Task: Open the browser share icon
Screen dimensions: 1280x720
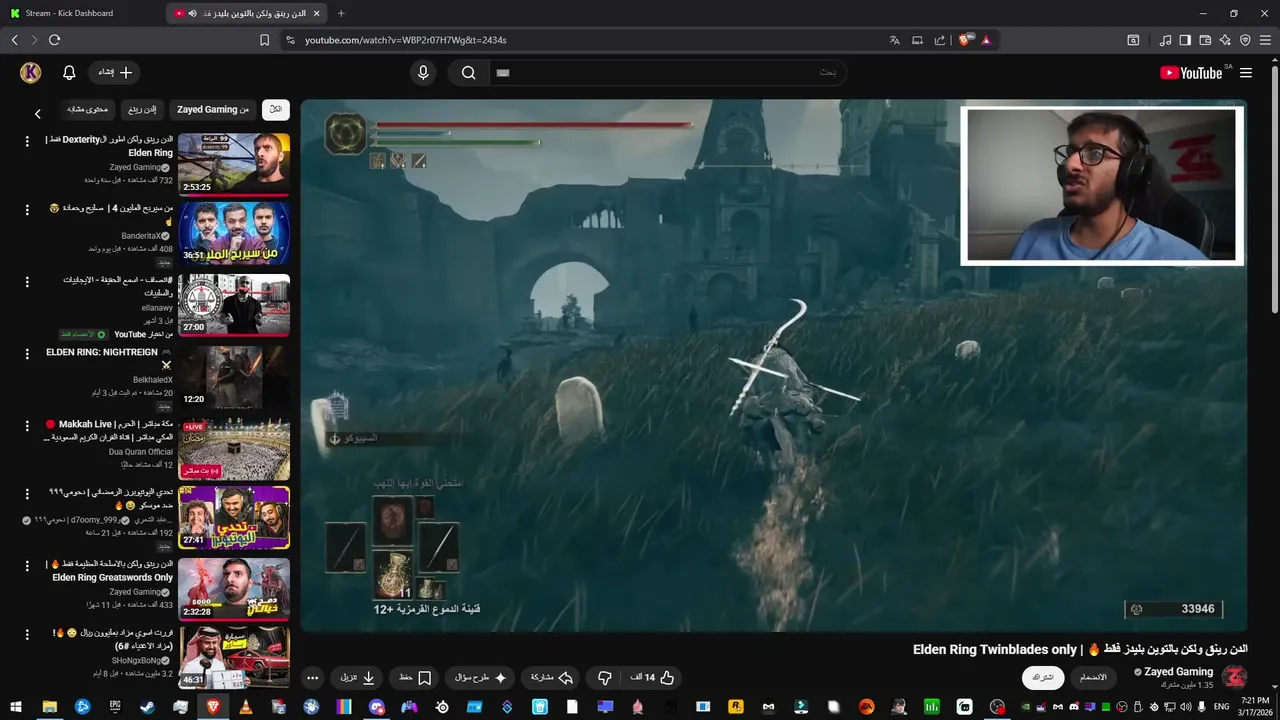Action: pyautogui.click(x=940, y=40)
